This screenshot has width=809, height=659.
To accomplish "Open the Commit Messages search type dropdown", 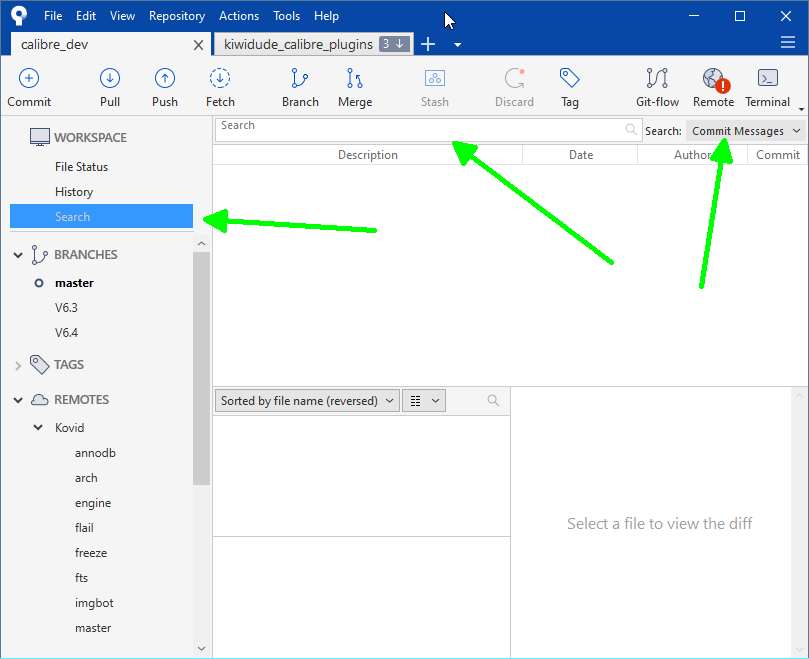I will point(746,131).
